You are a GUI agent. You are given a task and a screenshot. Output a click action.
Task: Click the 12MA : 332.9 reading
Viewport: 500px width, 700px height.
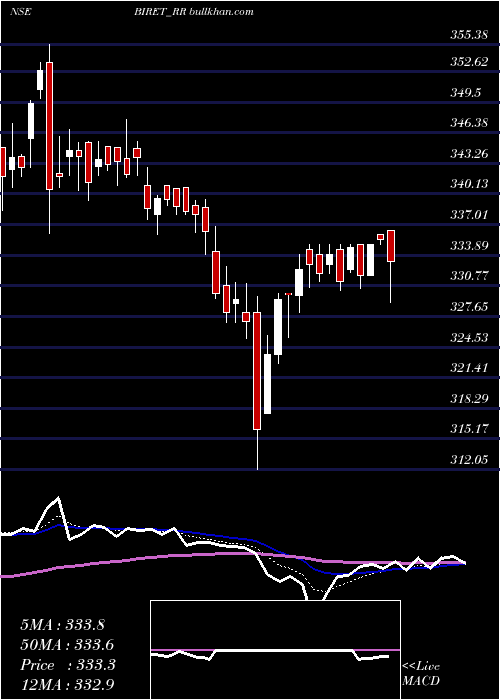click(x=67, y=685)
